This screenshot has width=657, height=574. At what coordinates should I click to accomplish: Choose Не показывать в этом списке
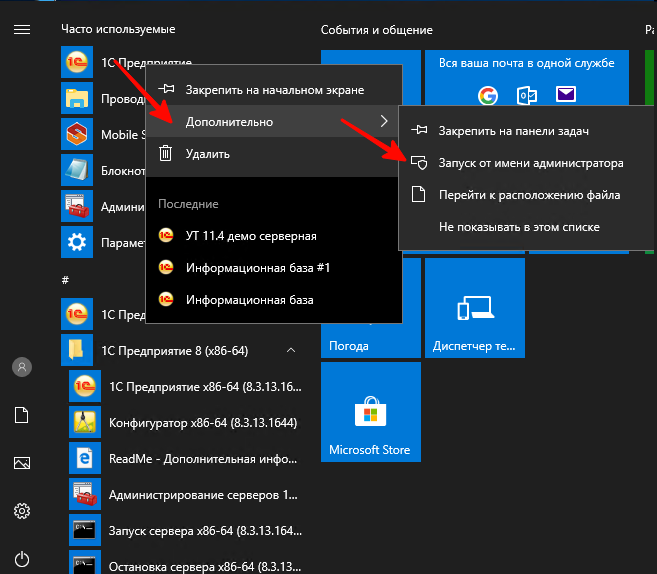point(527,227)
